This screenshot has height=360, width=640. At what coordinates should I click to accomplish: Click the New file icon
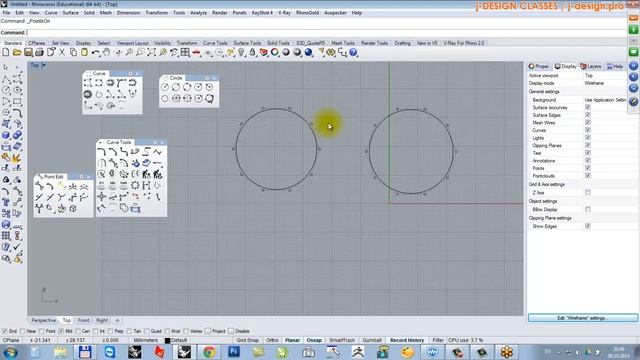[6, 52]
